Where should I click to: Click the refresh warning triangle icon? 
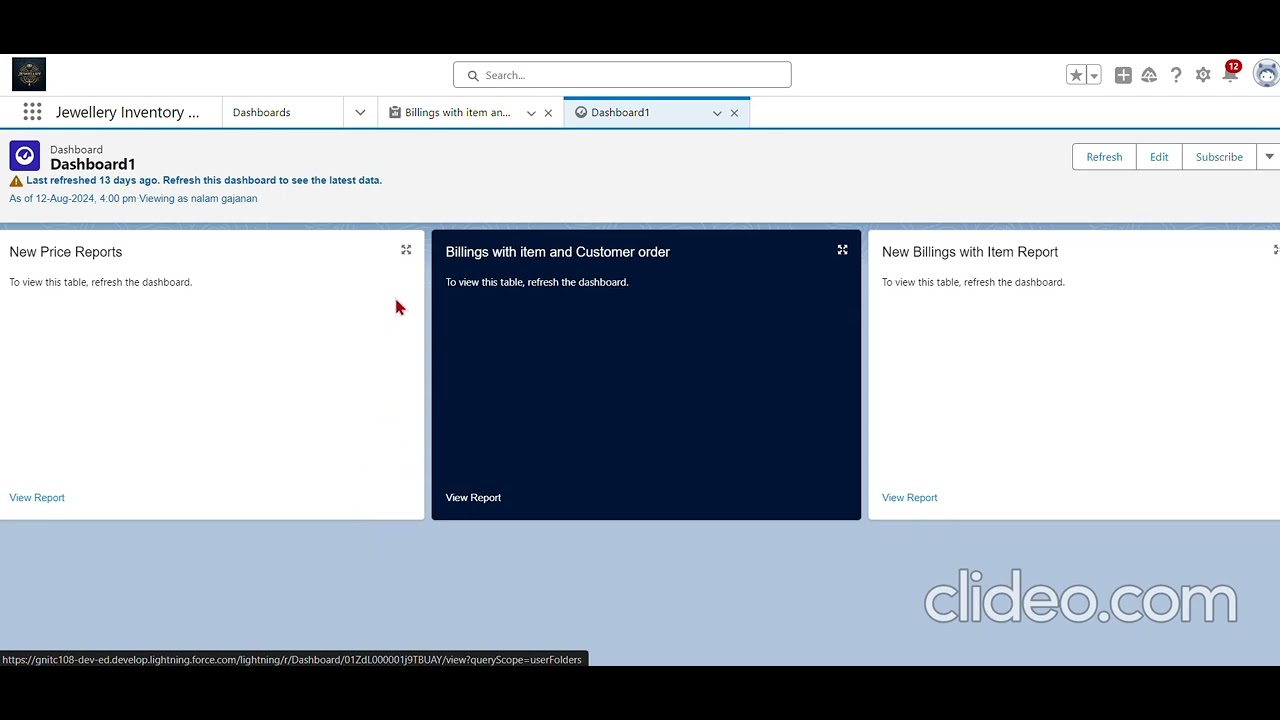(x=16, y=181)
